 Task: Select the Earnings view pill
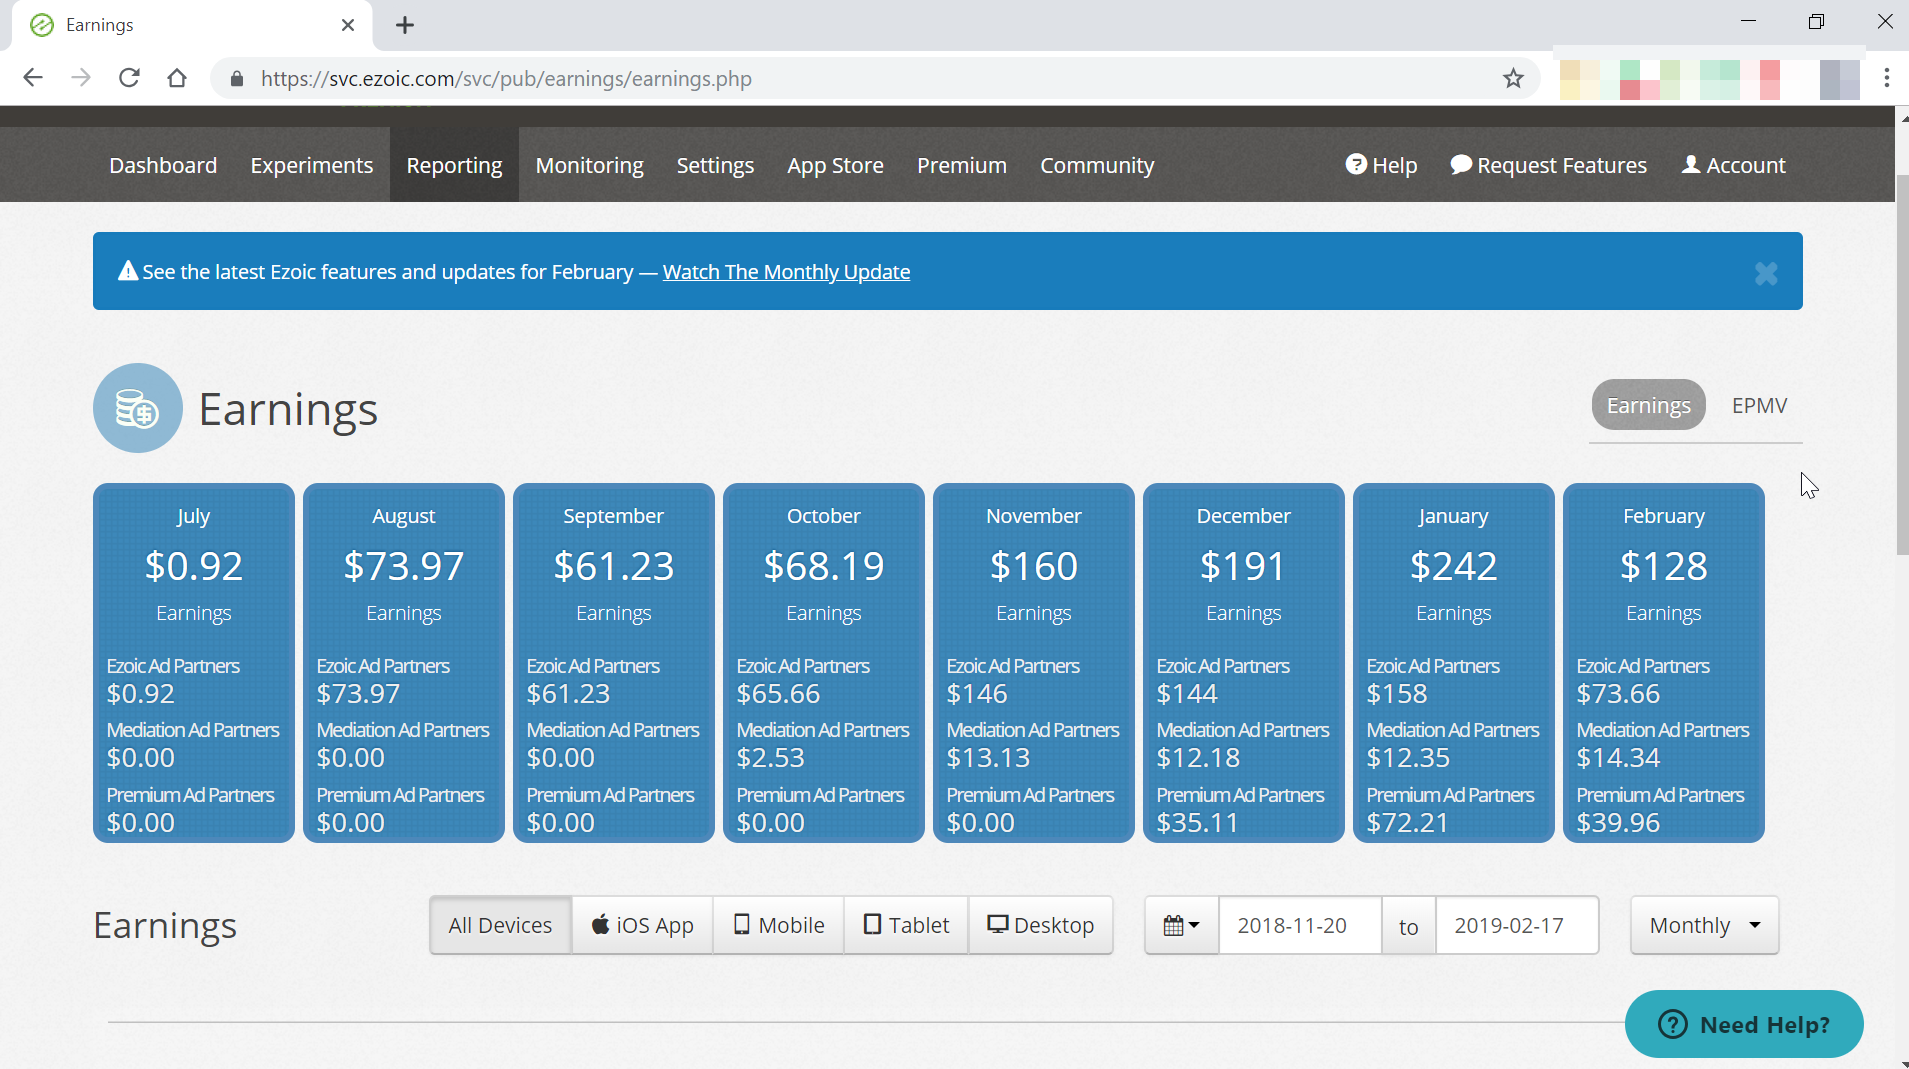click(x=1648, y=405)
